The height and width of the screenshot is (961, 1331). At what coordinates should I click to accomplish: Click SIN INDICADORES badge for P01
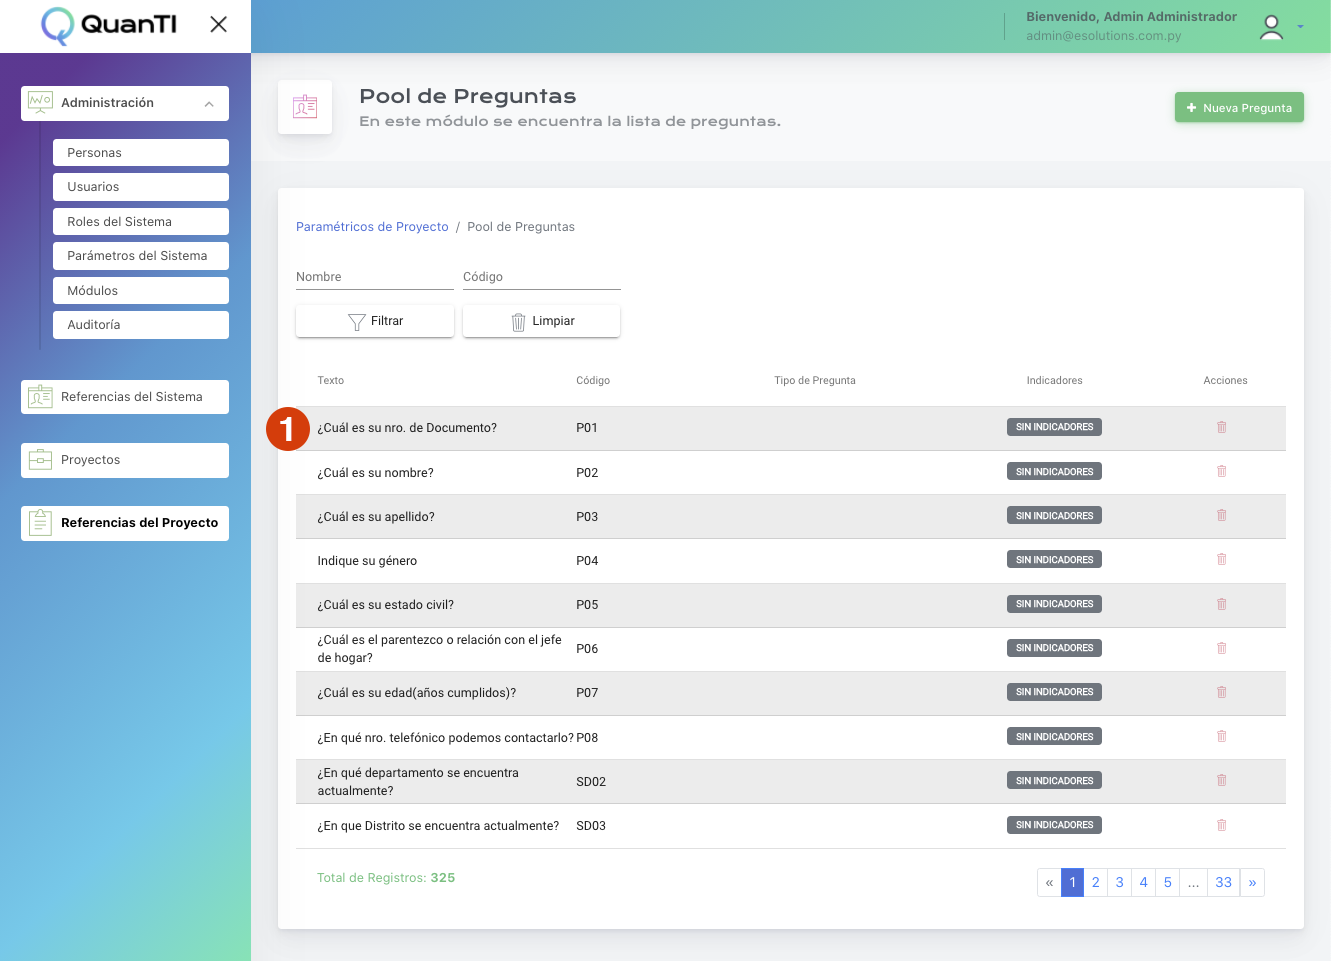[x=1054, y=427]
